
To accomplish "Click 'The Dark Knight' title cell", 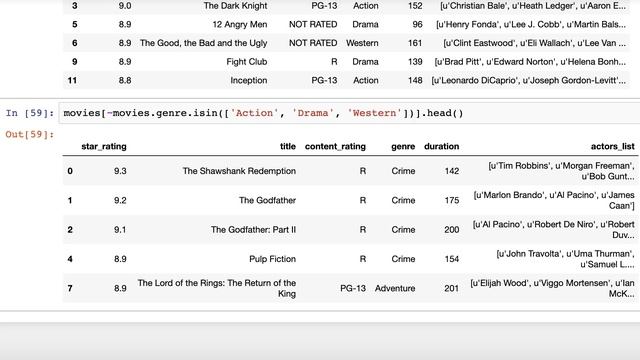I will coord(236,6).
